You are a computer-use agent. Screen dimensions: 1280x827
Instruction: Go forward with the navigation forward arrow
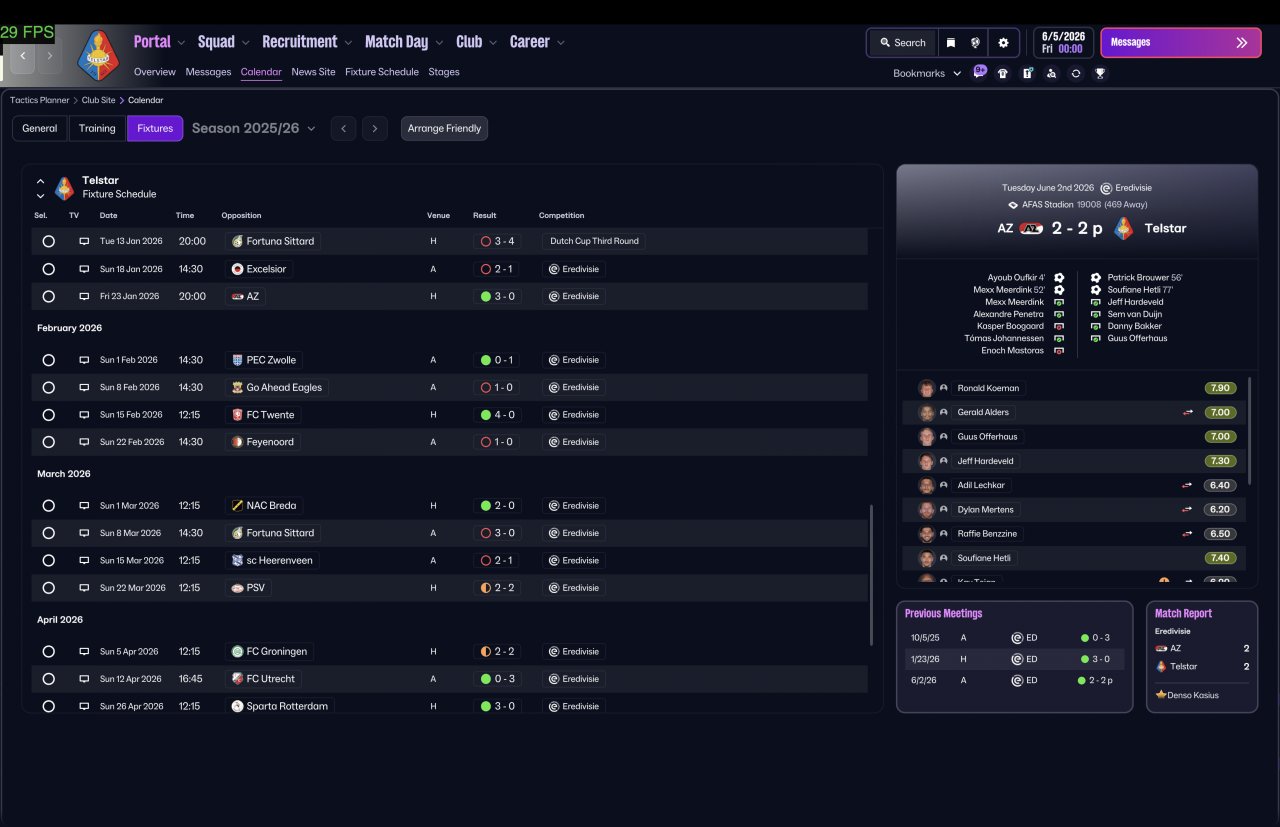[49, 56]
